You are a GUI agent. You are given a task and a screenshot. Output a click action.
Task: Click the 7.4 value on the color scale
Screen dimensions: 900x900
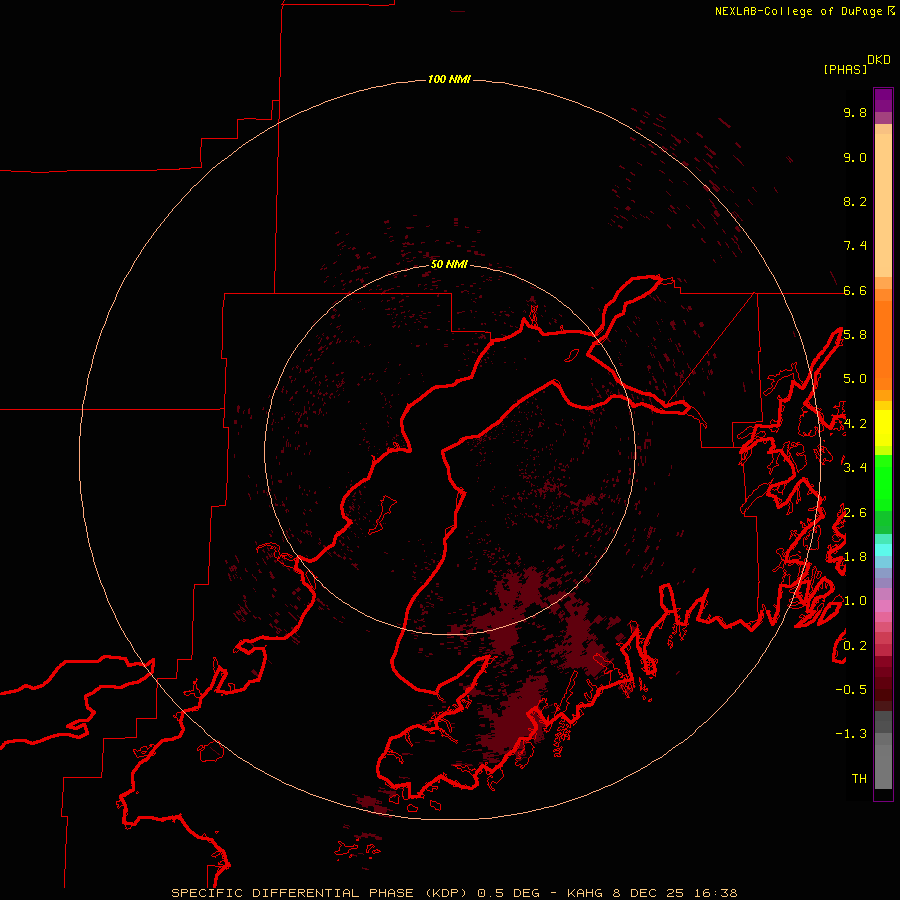(855, 246)
